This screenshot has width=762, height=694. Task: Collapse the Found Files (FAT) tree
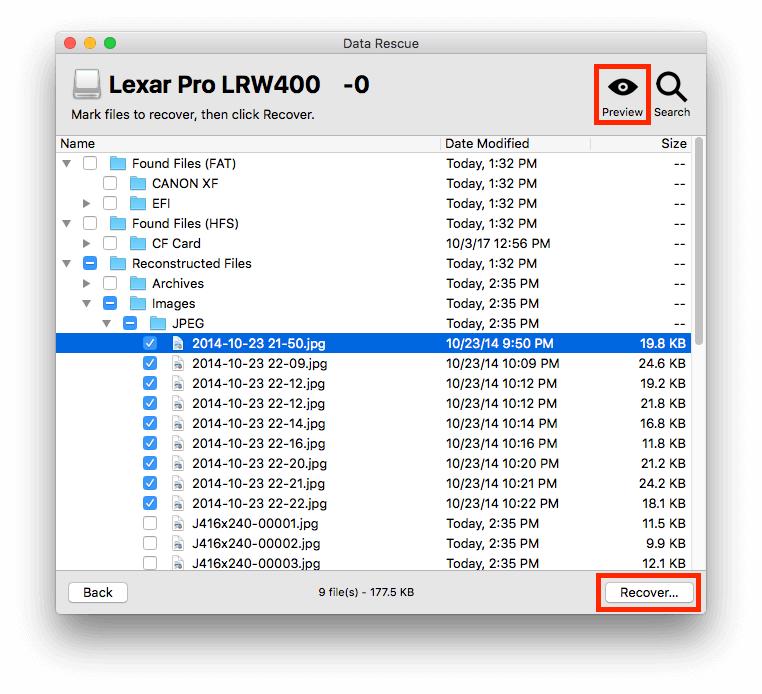[67, 164]
